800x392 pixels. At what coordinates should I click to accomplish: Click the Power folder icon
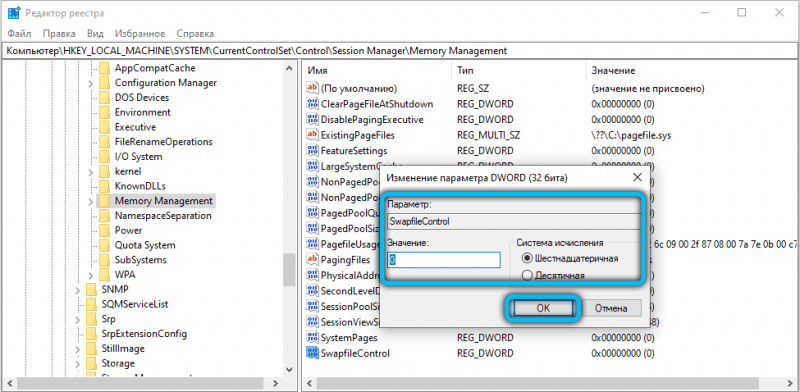point(104,230)
